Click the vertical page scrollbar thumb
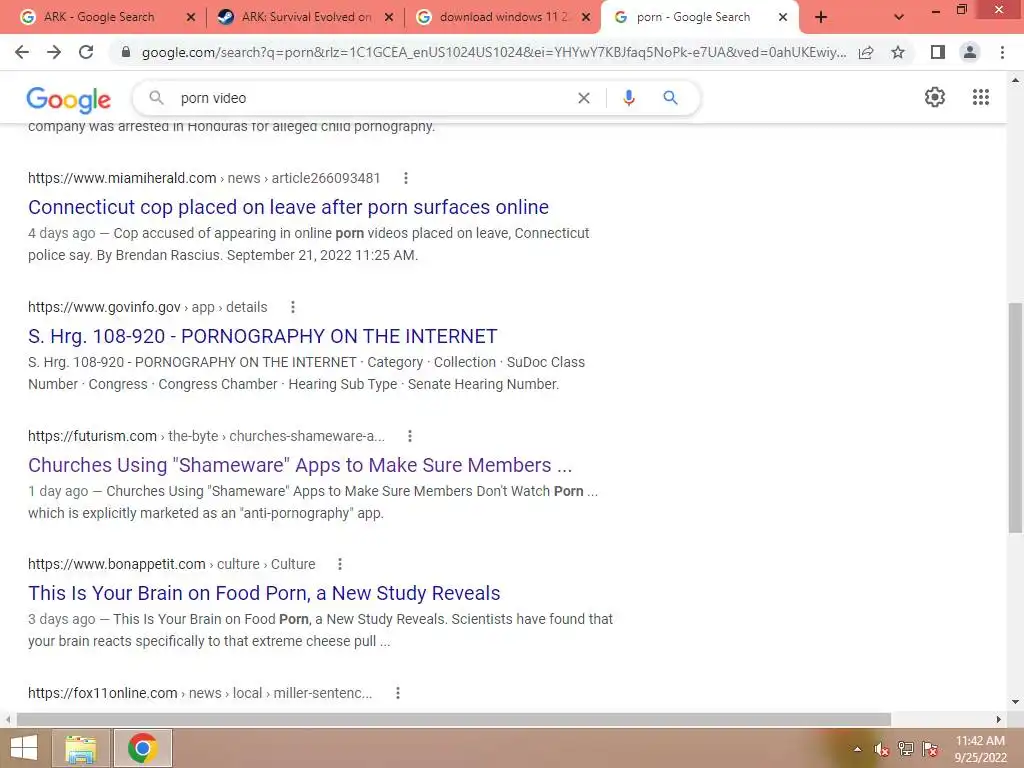The image size is (1024, 768). point(1015,418)
